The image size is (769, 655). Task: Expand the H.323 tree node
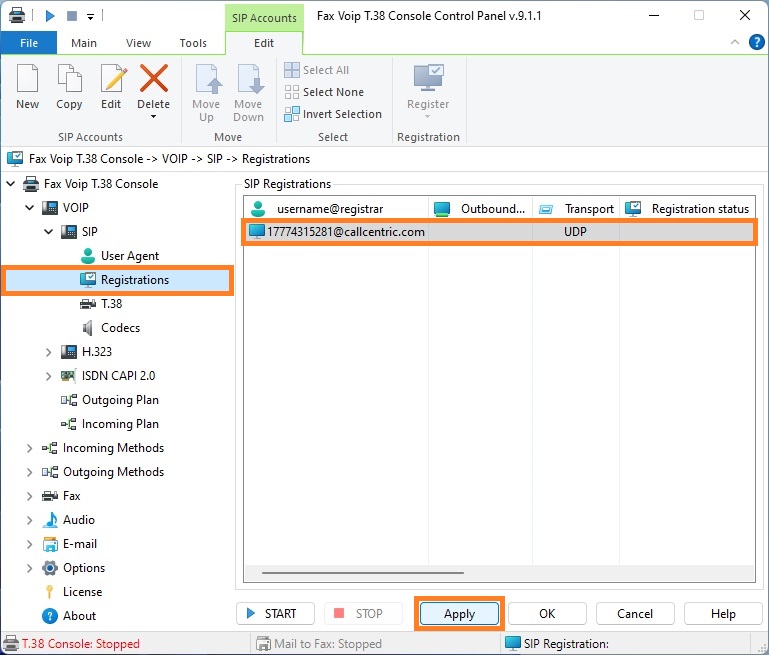click(48, 352)
